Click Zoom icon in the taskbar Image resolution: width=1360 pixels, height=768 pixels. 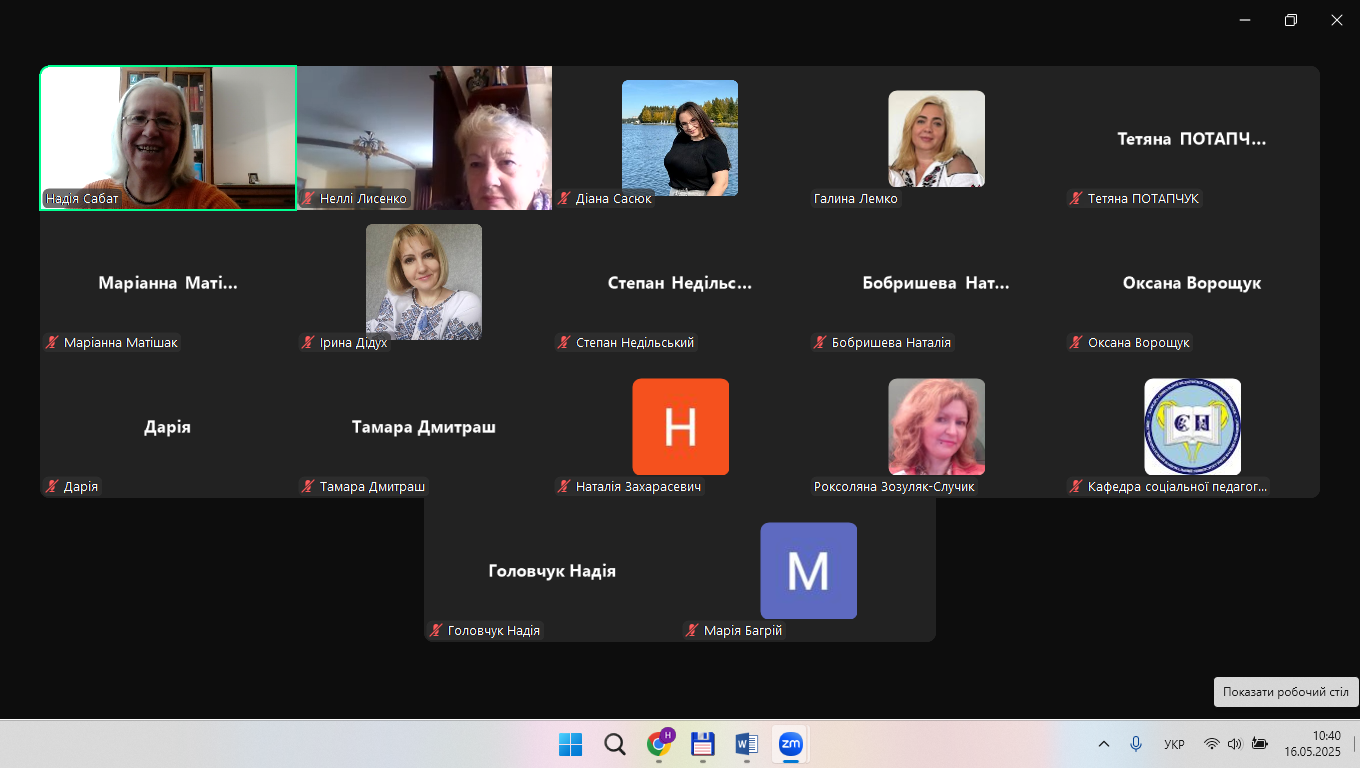point(790,744)
